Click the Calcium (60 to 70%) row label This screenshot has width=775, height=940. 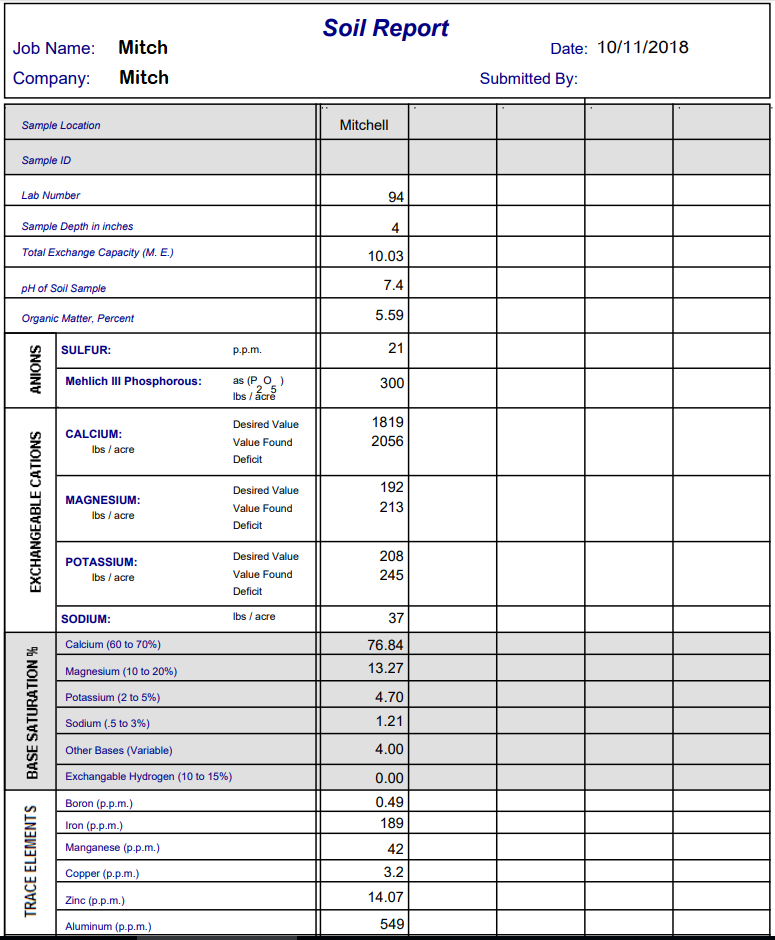(x=113, y=644)
